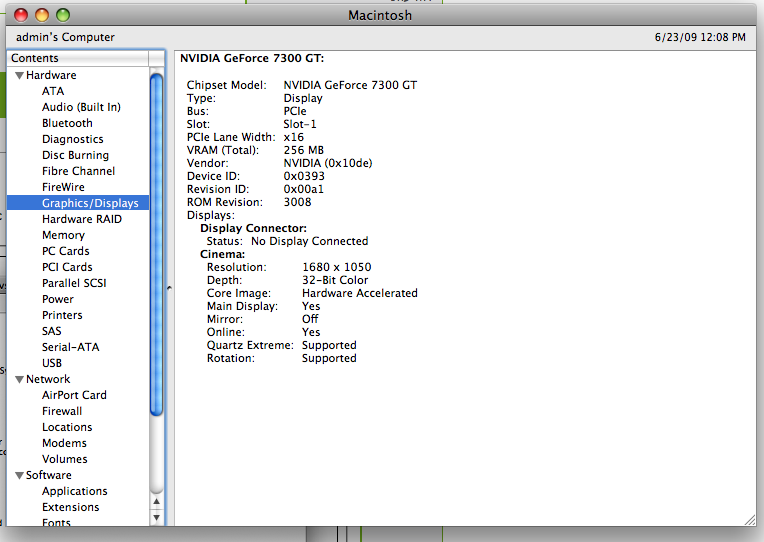Collapse the Software category triangle
Image resolution: width=764 pixels, height=542 pixels.
19,476
